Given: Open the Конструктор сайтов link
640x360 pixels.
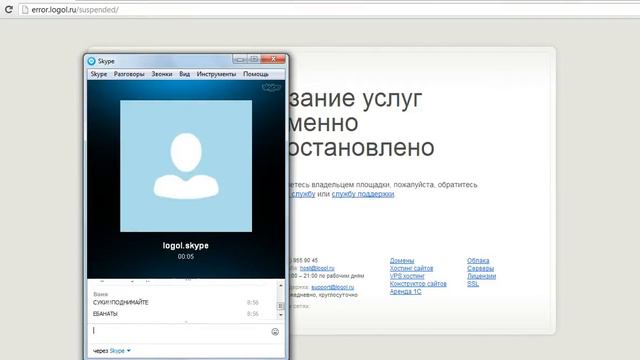Looking at the screenshot, I should pos(418,284).
